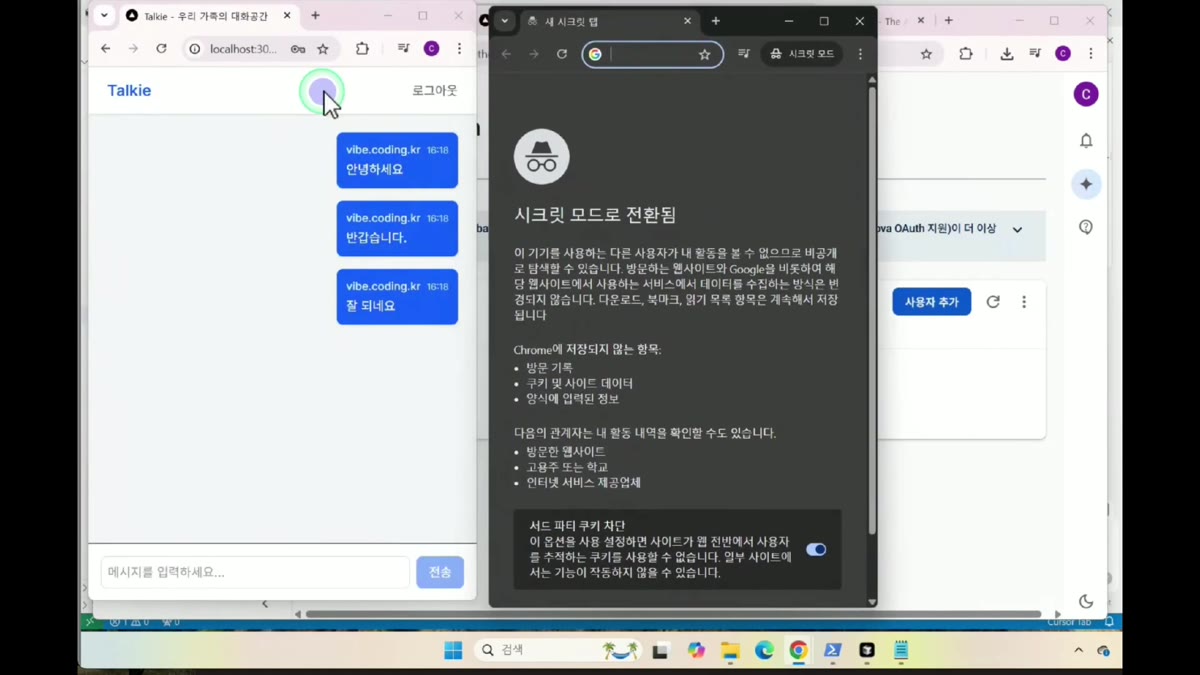Image resolution: width=1200 pixels, height=675 pixels.
Task: Open the notifications bell icon
Action: 1086,141
